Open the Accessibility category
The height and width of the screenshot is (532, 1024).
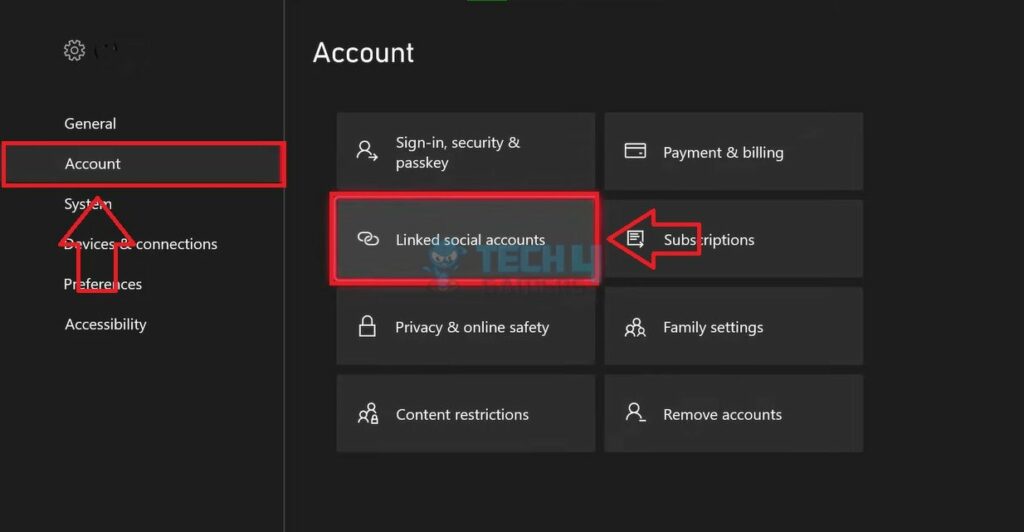point(105,324)
